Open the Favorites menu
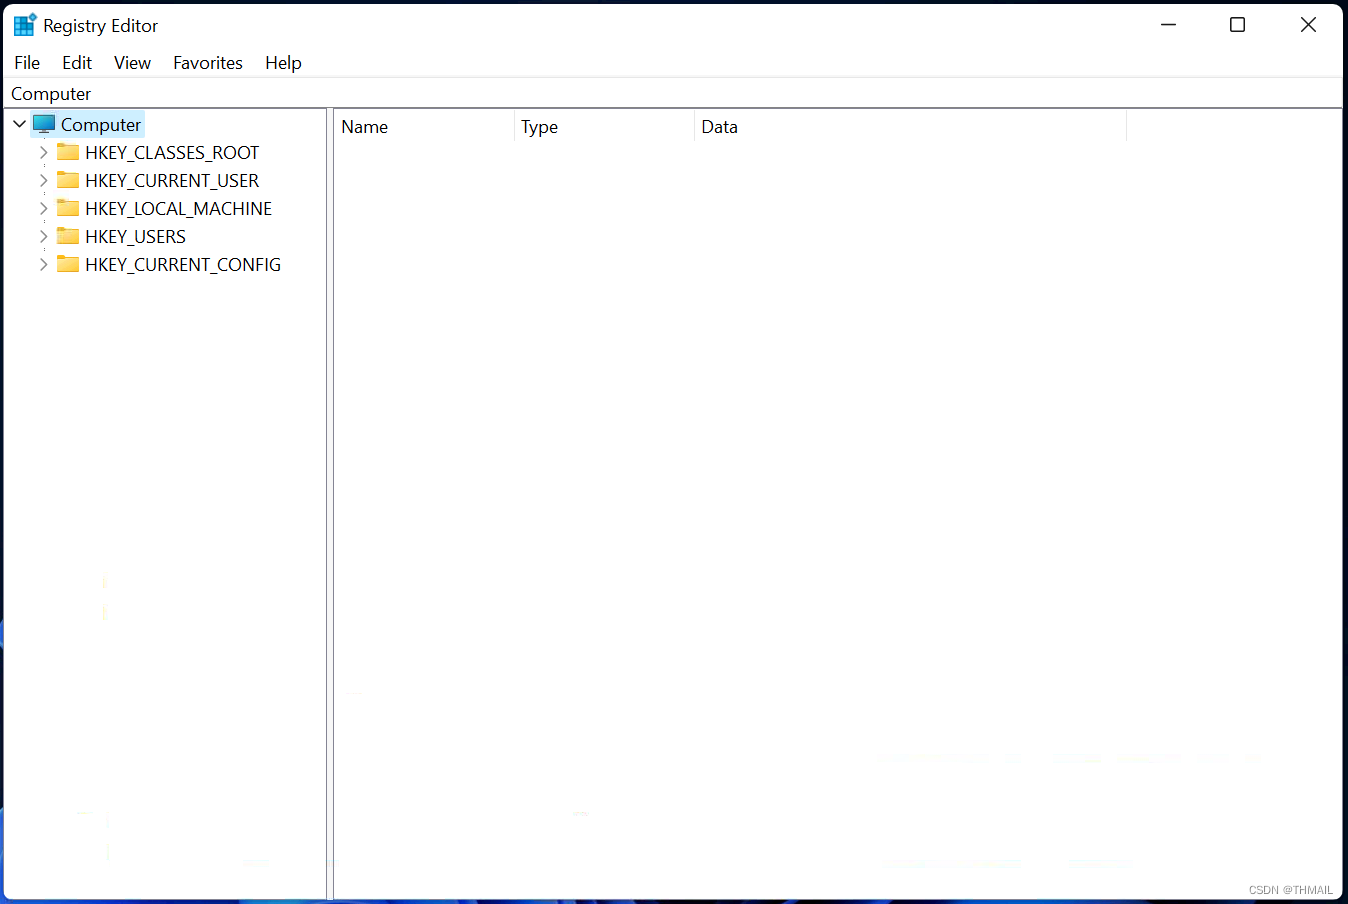 tap(208, 62)
